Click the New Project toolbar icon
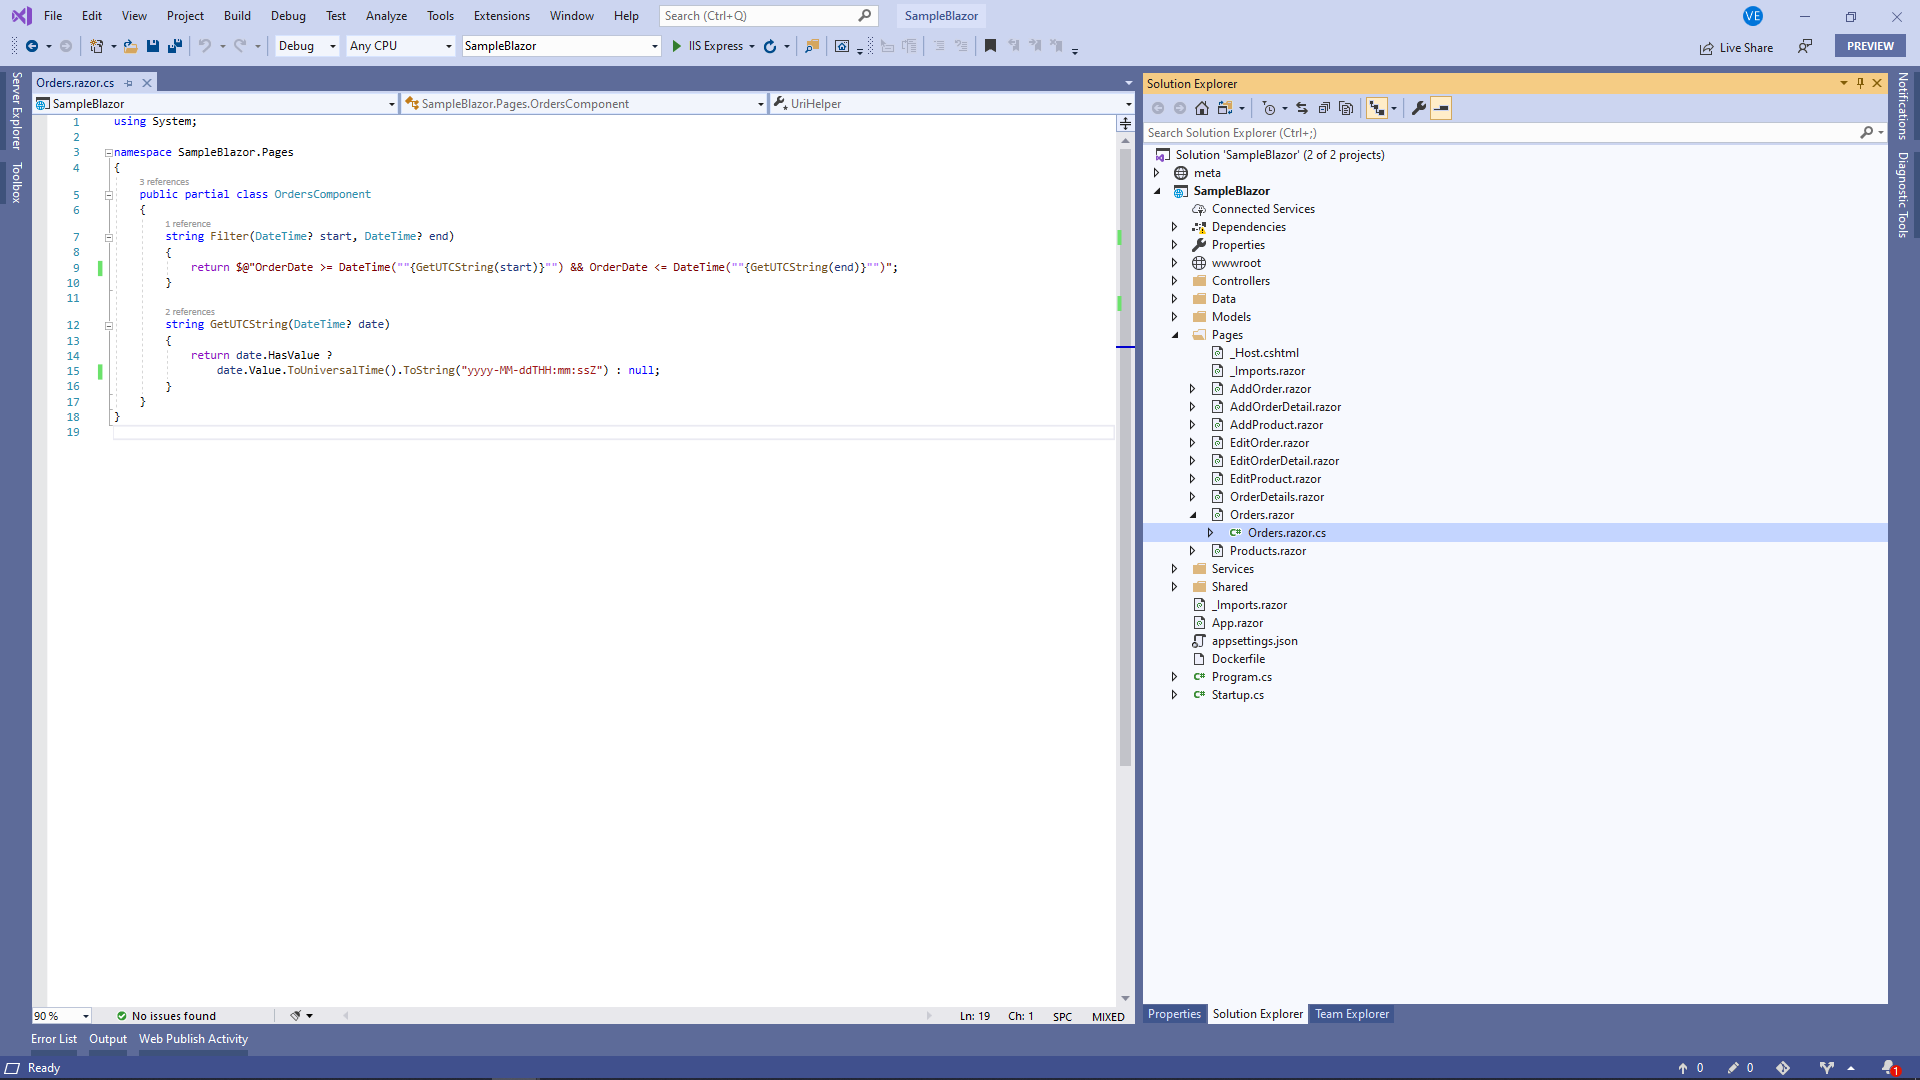Viewport: 1920px width, 1080px height. click(x=96, y=46)
